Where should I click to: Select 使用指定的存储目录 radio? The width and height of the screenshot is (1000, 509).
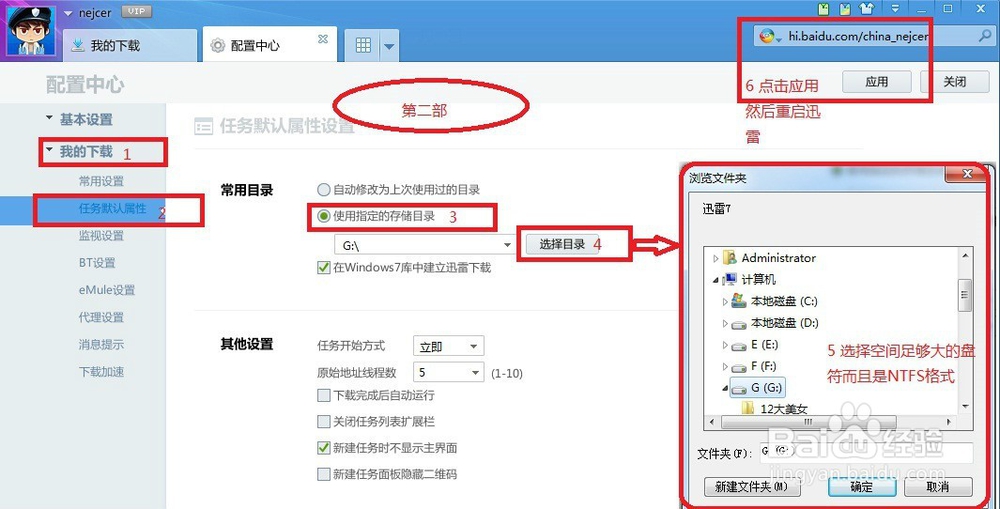[324, 216]
